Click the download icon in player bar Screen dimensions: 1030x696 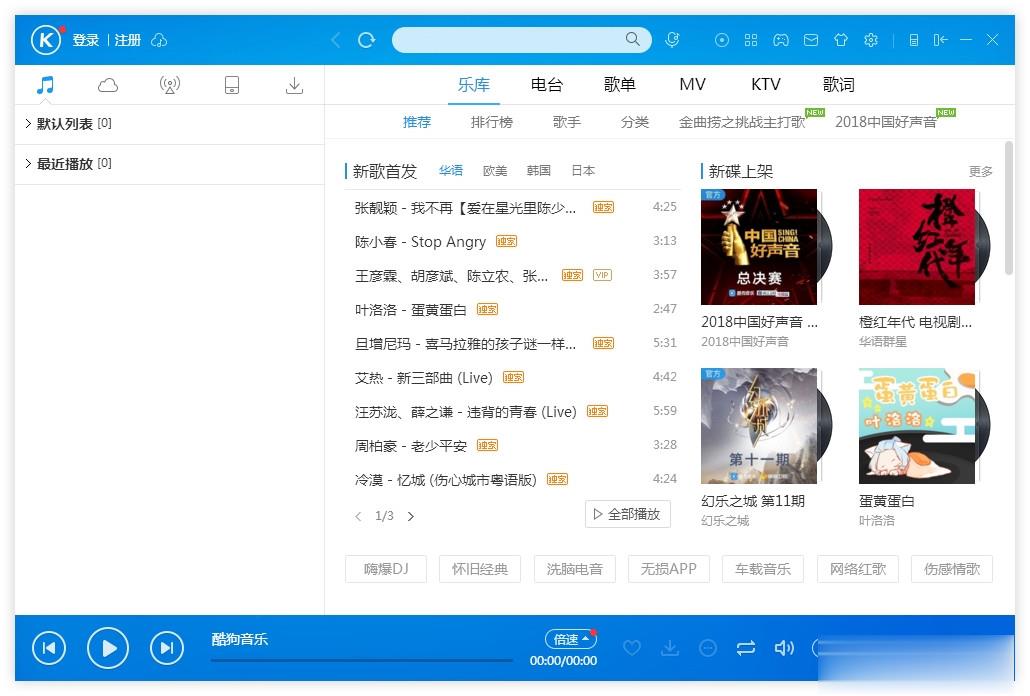[x=670, y=649]
